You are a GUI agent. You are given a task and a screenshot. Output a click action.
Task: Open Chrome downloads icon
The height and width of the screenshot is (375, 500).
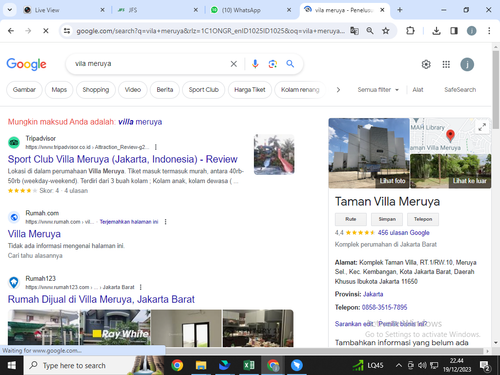(436, 31)
